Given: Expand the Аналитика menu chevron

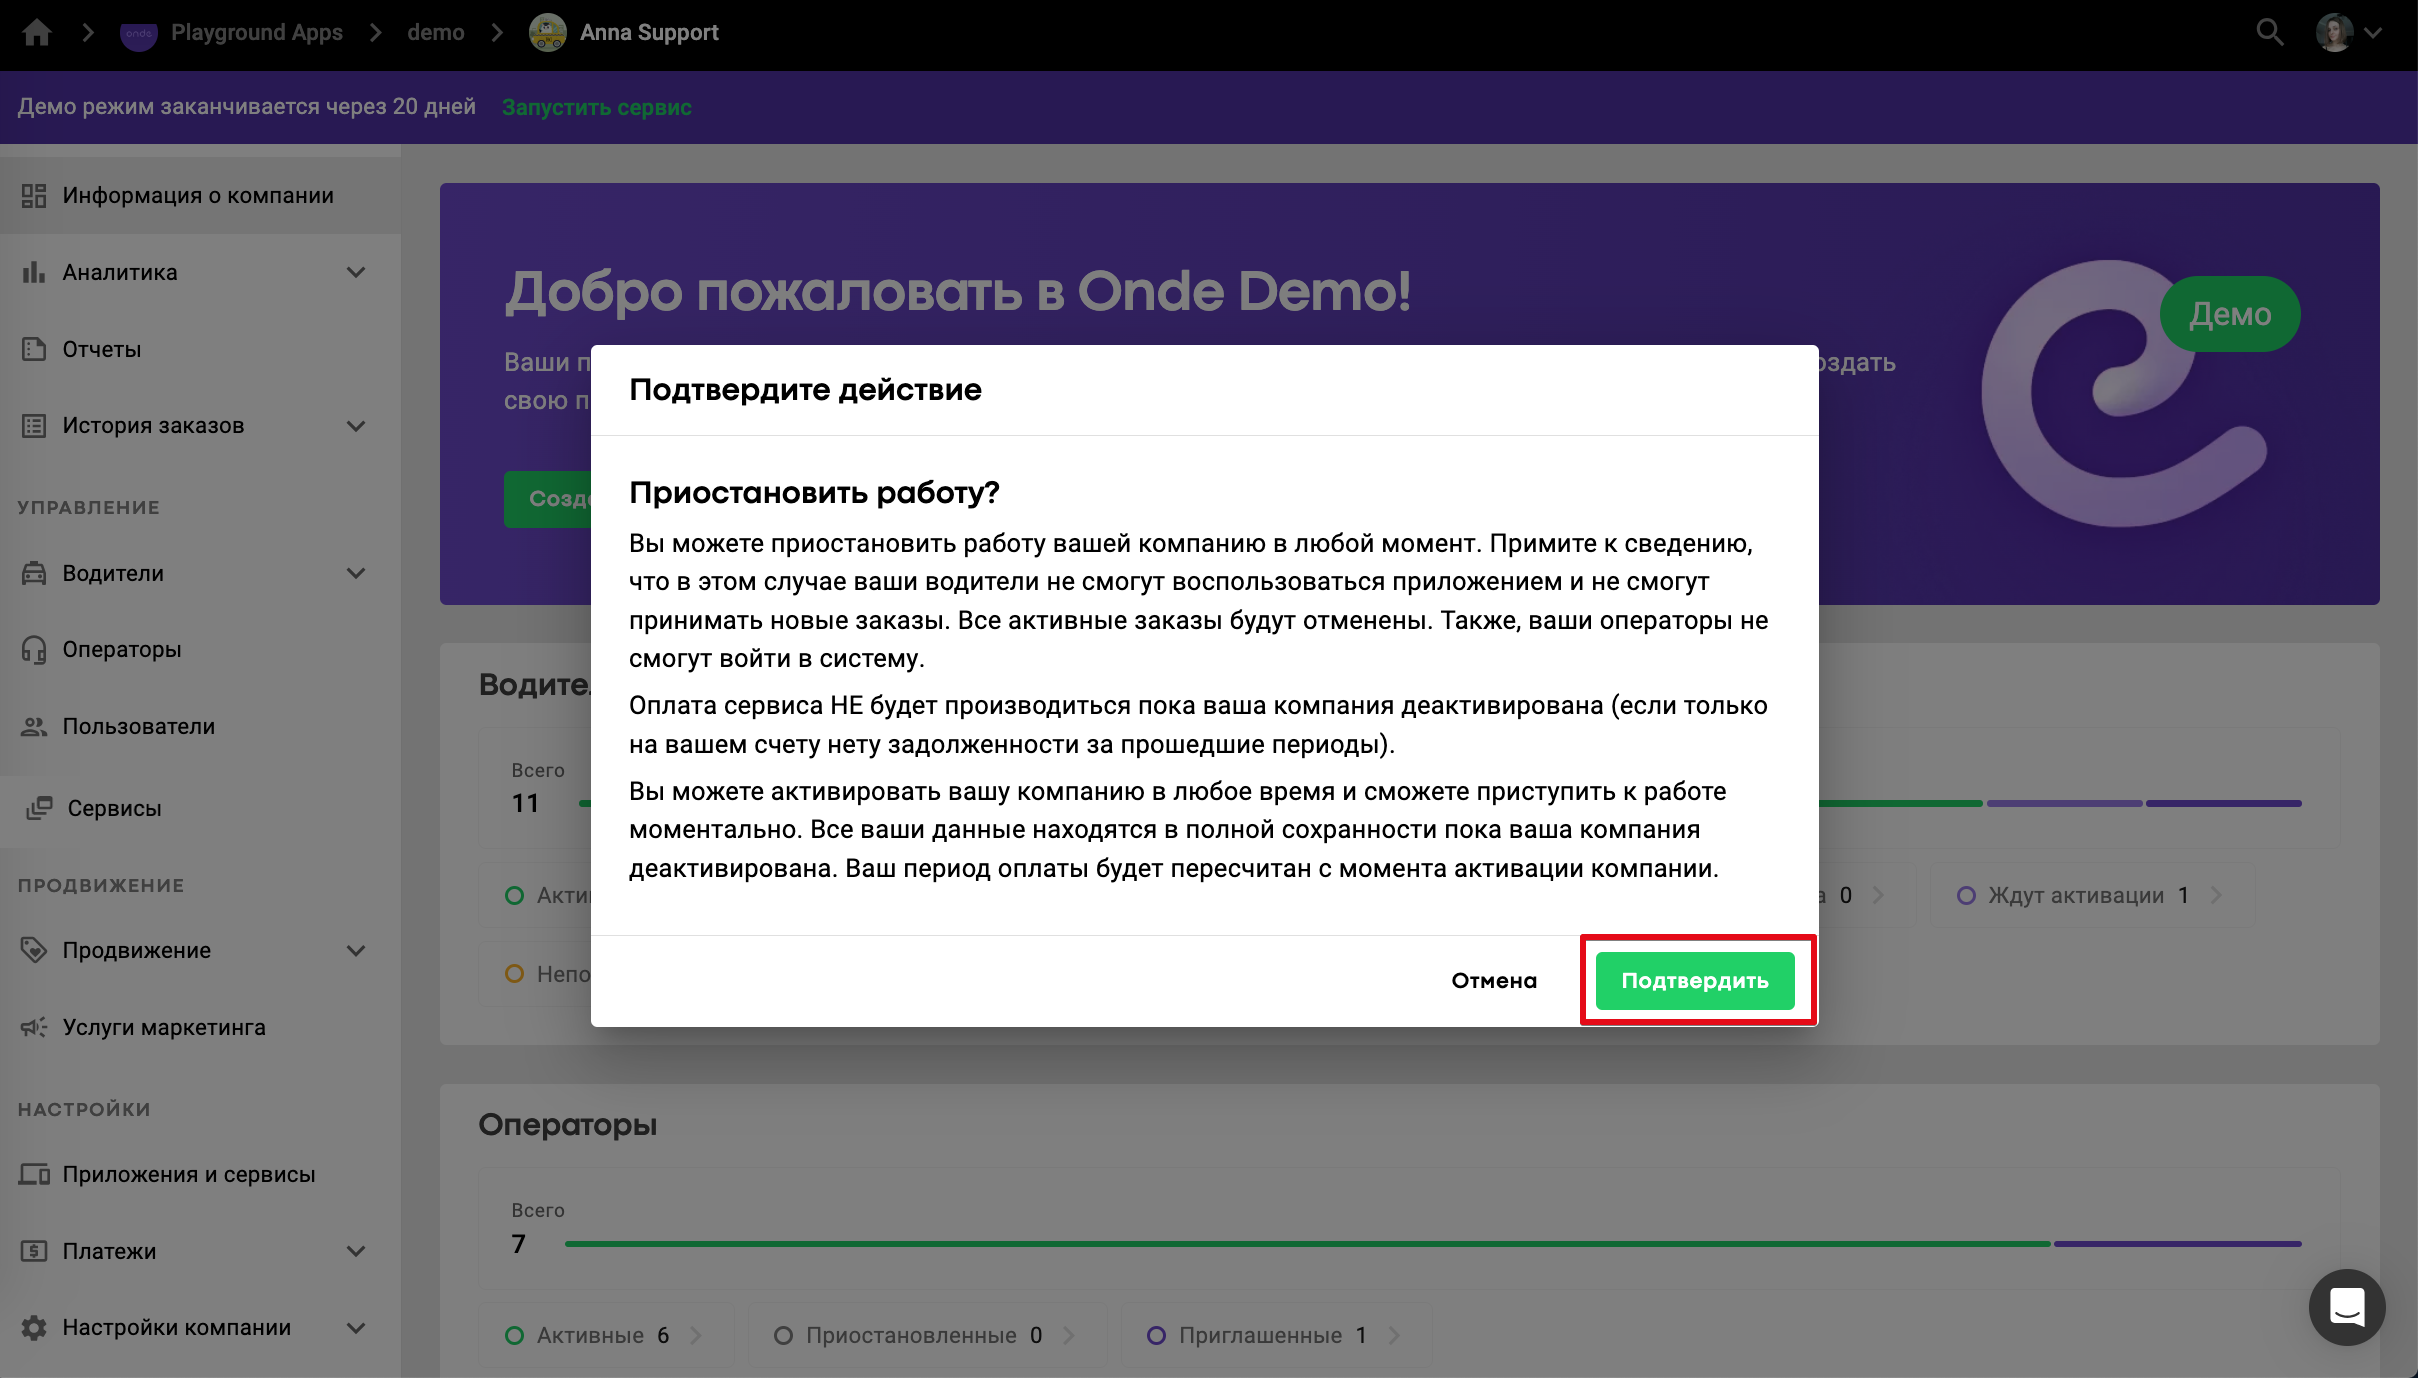Looking at the screenshot, I should pyautogui.click(x=356, y=272).
